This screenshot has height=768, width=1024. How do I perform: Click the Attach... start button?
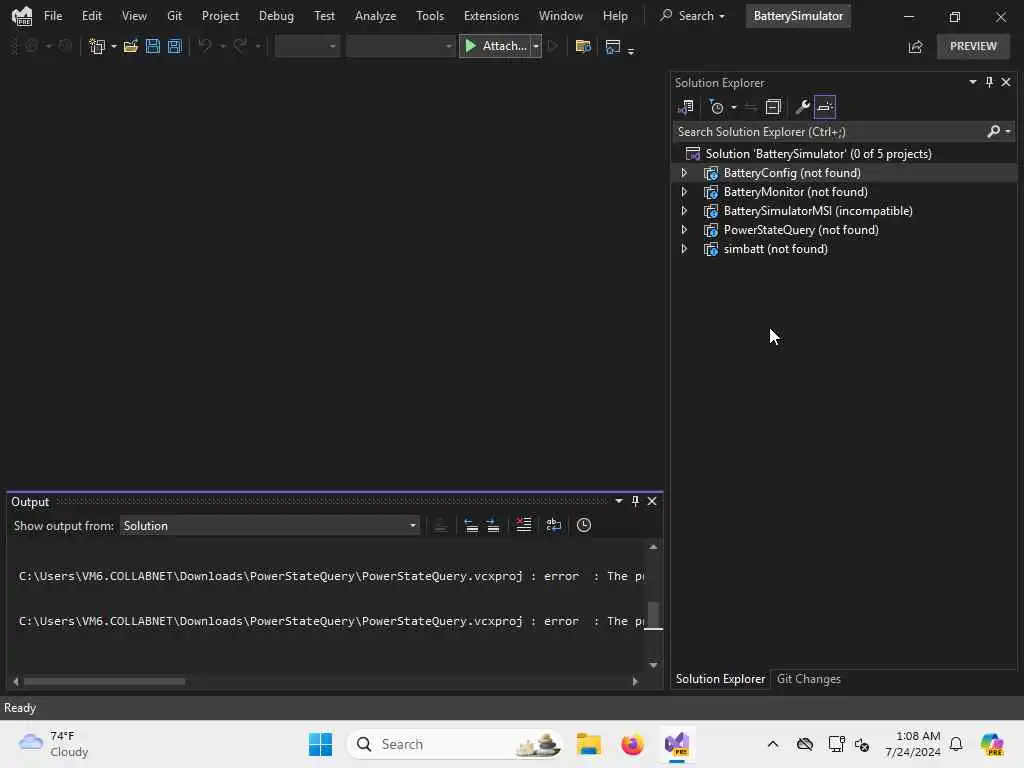pyautogui.click(x=495, y=46)
